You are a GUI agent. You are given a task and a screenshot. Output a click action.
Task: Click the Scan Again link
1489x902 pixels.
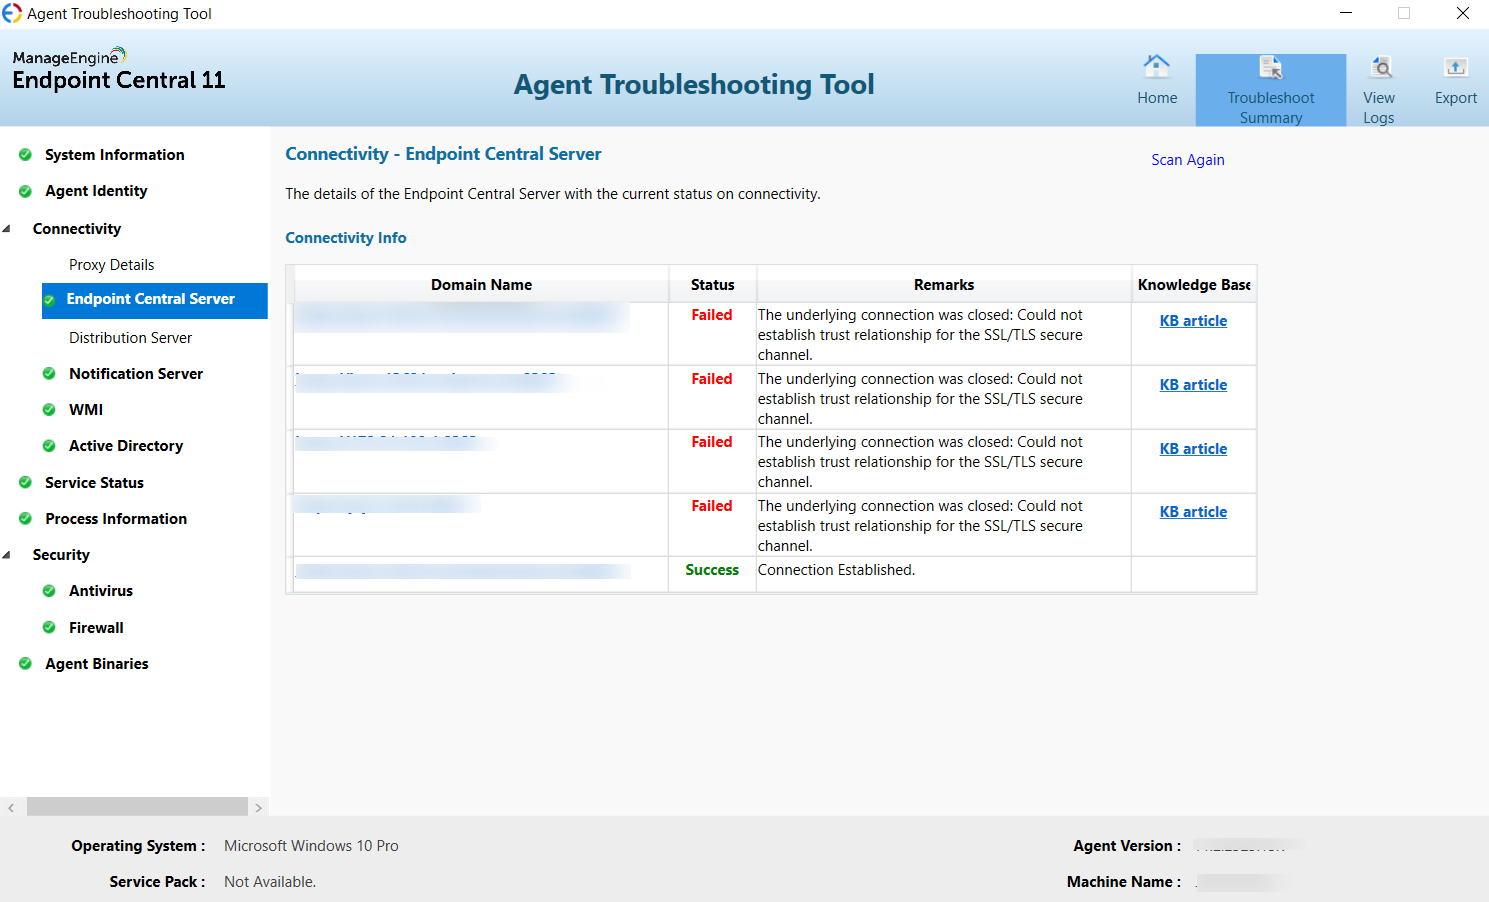pos(1188,160)
